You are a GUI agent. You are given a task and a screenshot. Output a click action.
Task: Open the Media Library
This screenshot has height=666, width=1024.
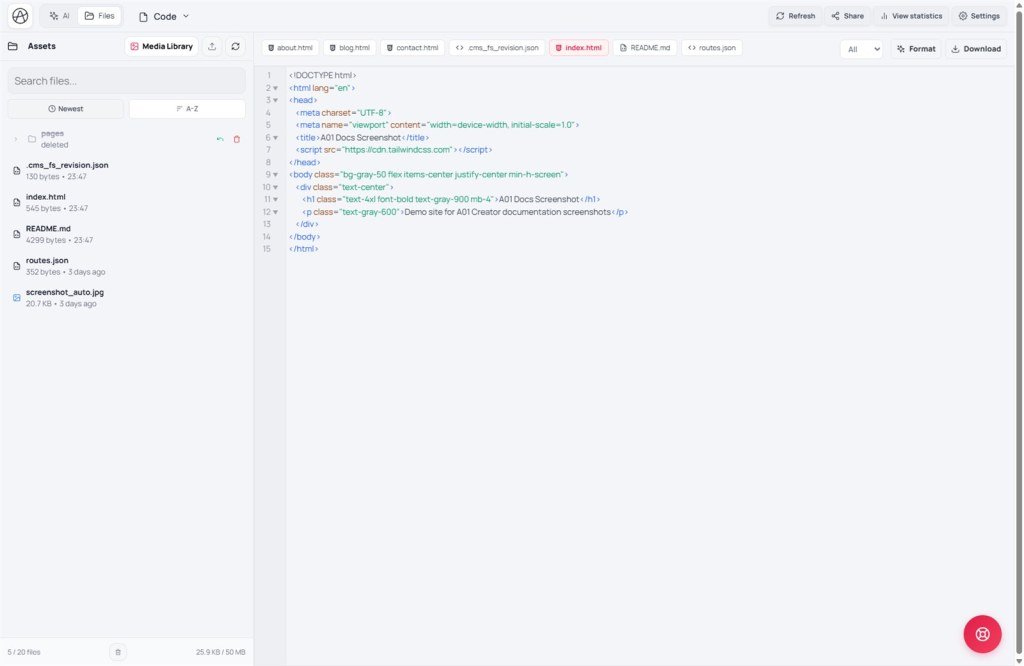point(161,46)
